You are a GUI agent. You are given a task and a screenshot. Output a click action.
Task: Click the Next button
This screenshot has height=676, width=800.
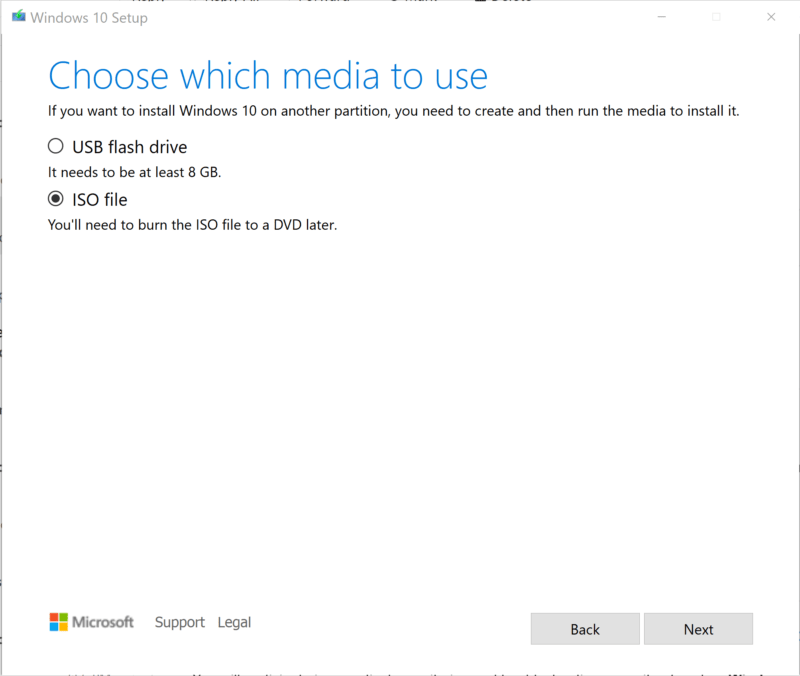(x=698, y=628)
